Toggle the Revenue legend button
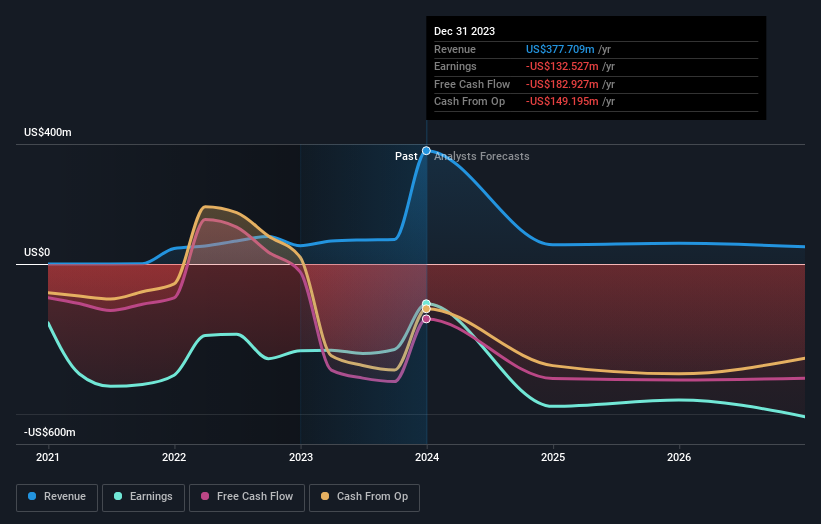821x524 pixels. point(57,497)
